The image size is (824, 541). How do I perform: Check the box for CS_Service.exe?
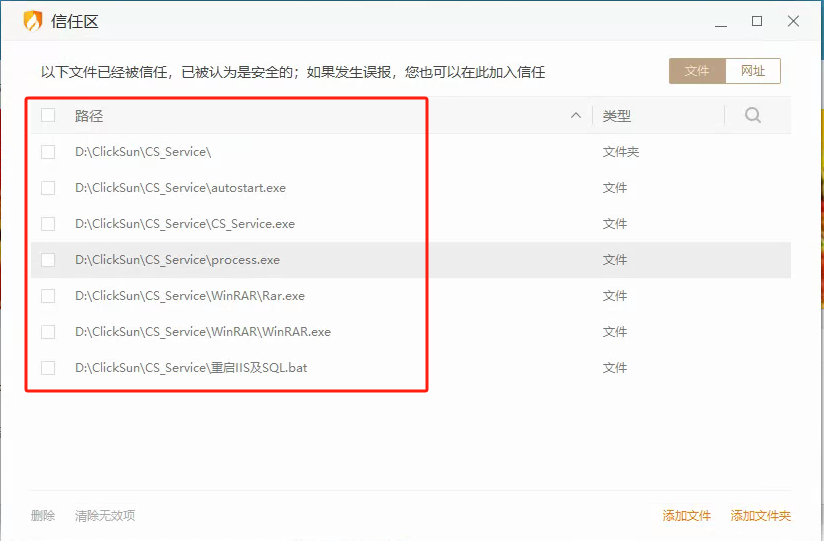pos(48,224)
